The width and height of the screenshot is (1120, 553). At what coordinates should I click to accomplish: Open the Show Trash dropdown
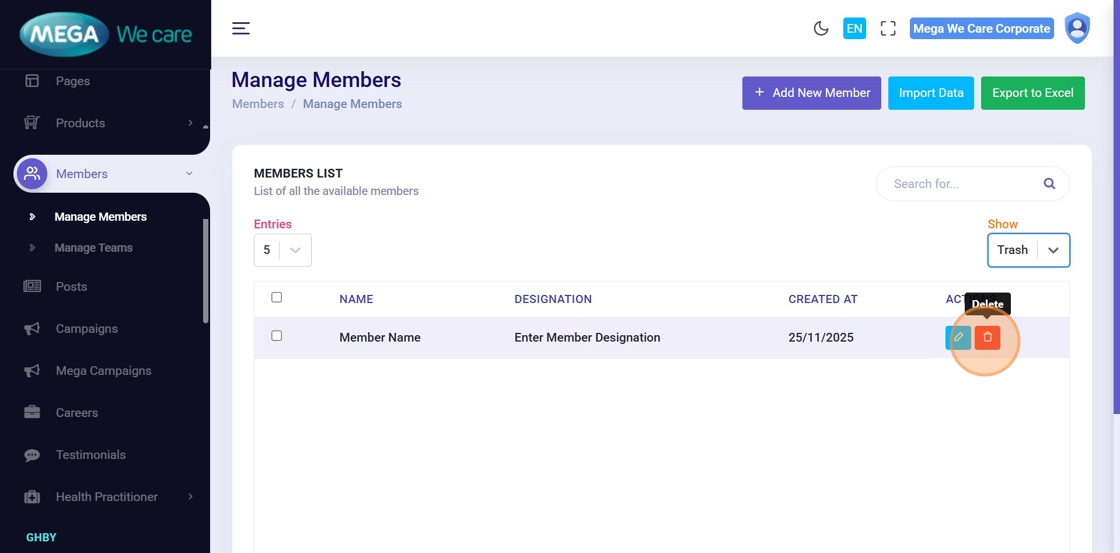click(x=1028, y=250)
